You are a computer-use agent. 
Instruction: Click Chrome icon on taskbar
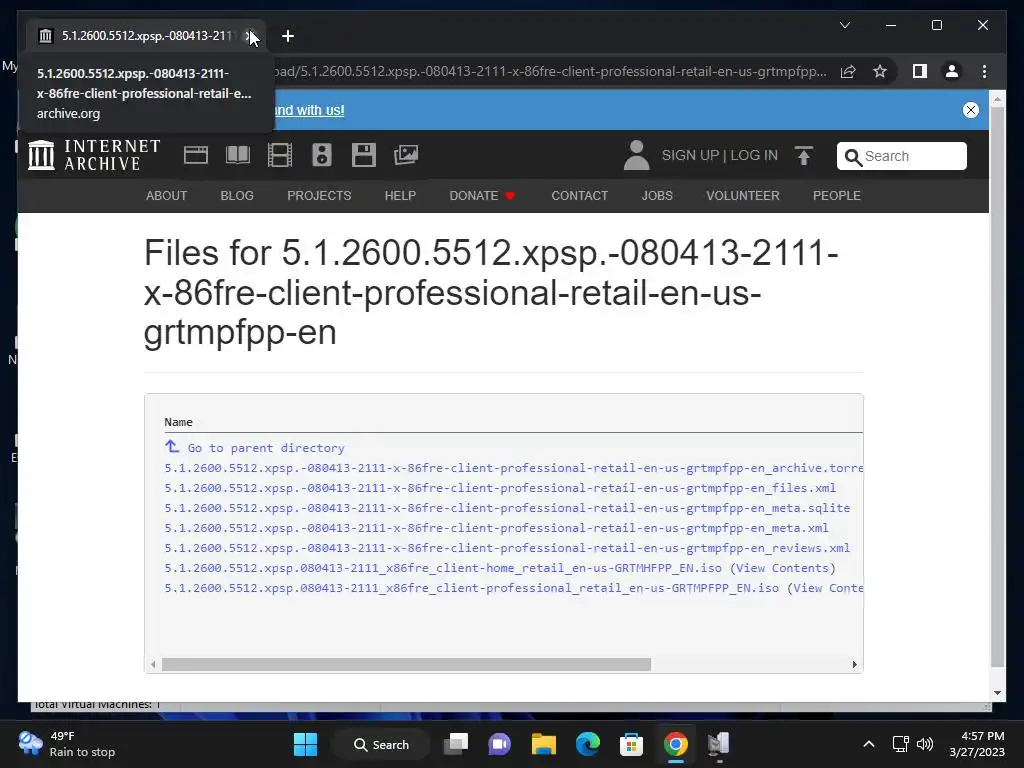(675, 744)
